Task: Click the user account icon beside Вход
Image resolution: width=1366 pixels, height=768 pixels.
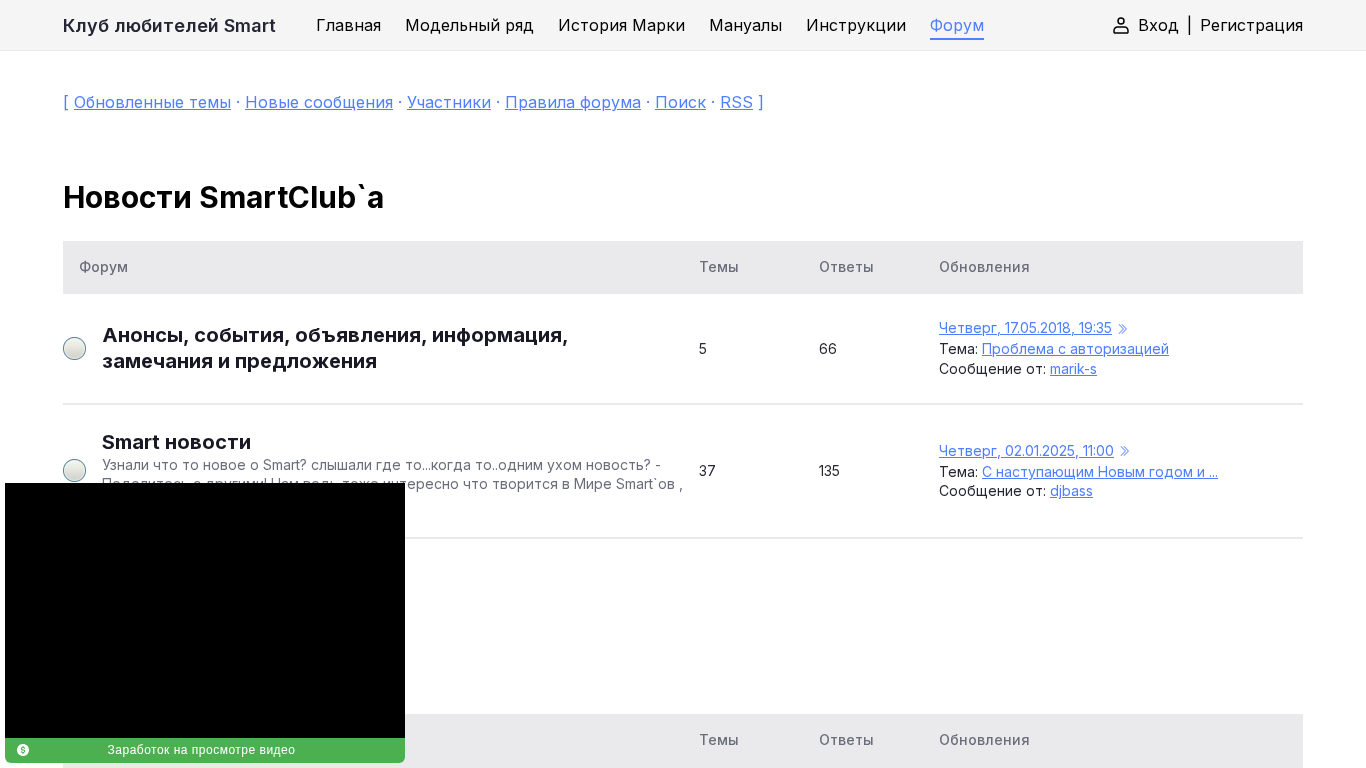Action: 1121,25
